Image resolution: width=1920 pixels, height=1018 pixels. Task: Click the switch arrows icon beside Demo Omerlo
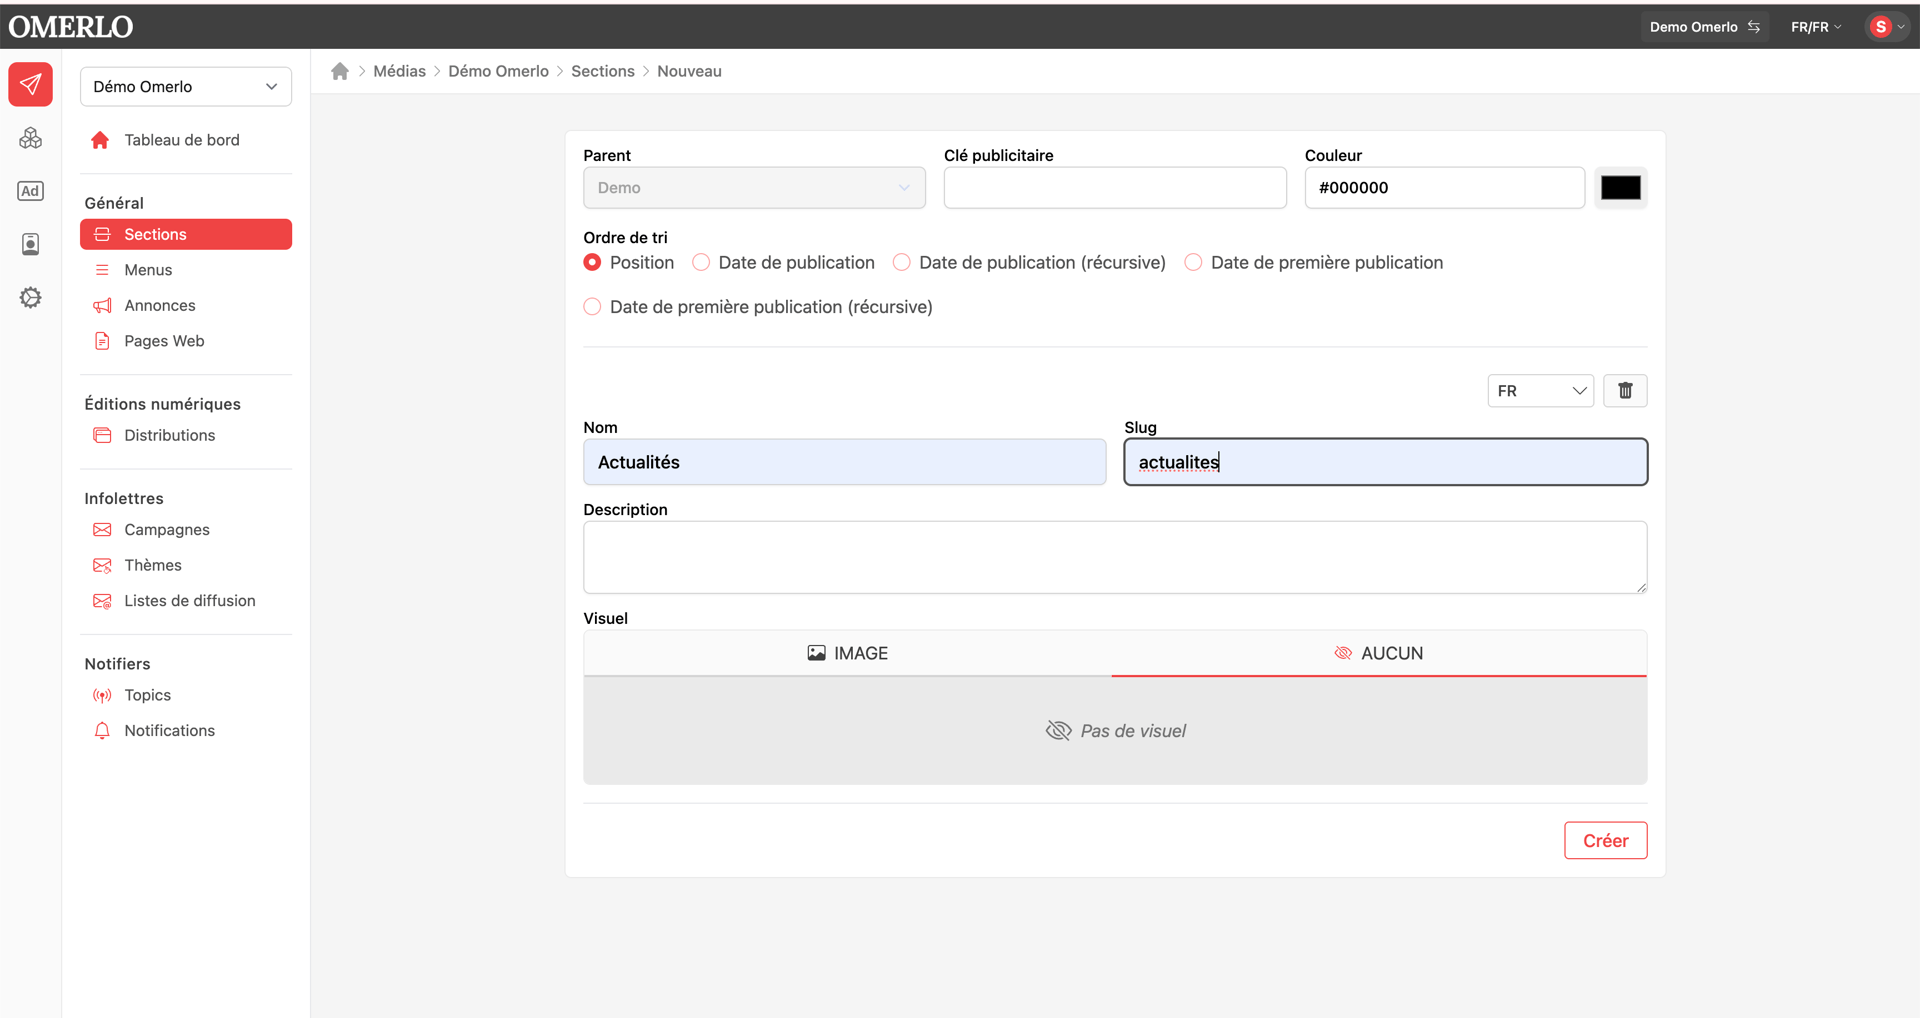click(x=1754, y=27)
